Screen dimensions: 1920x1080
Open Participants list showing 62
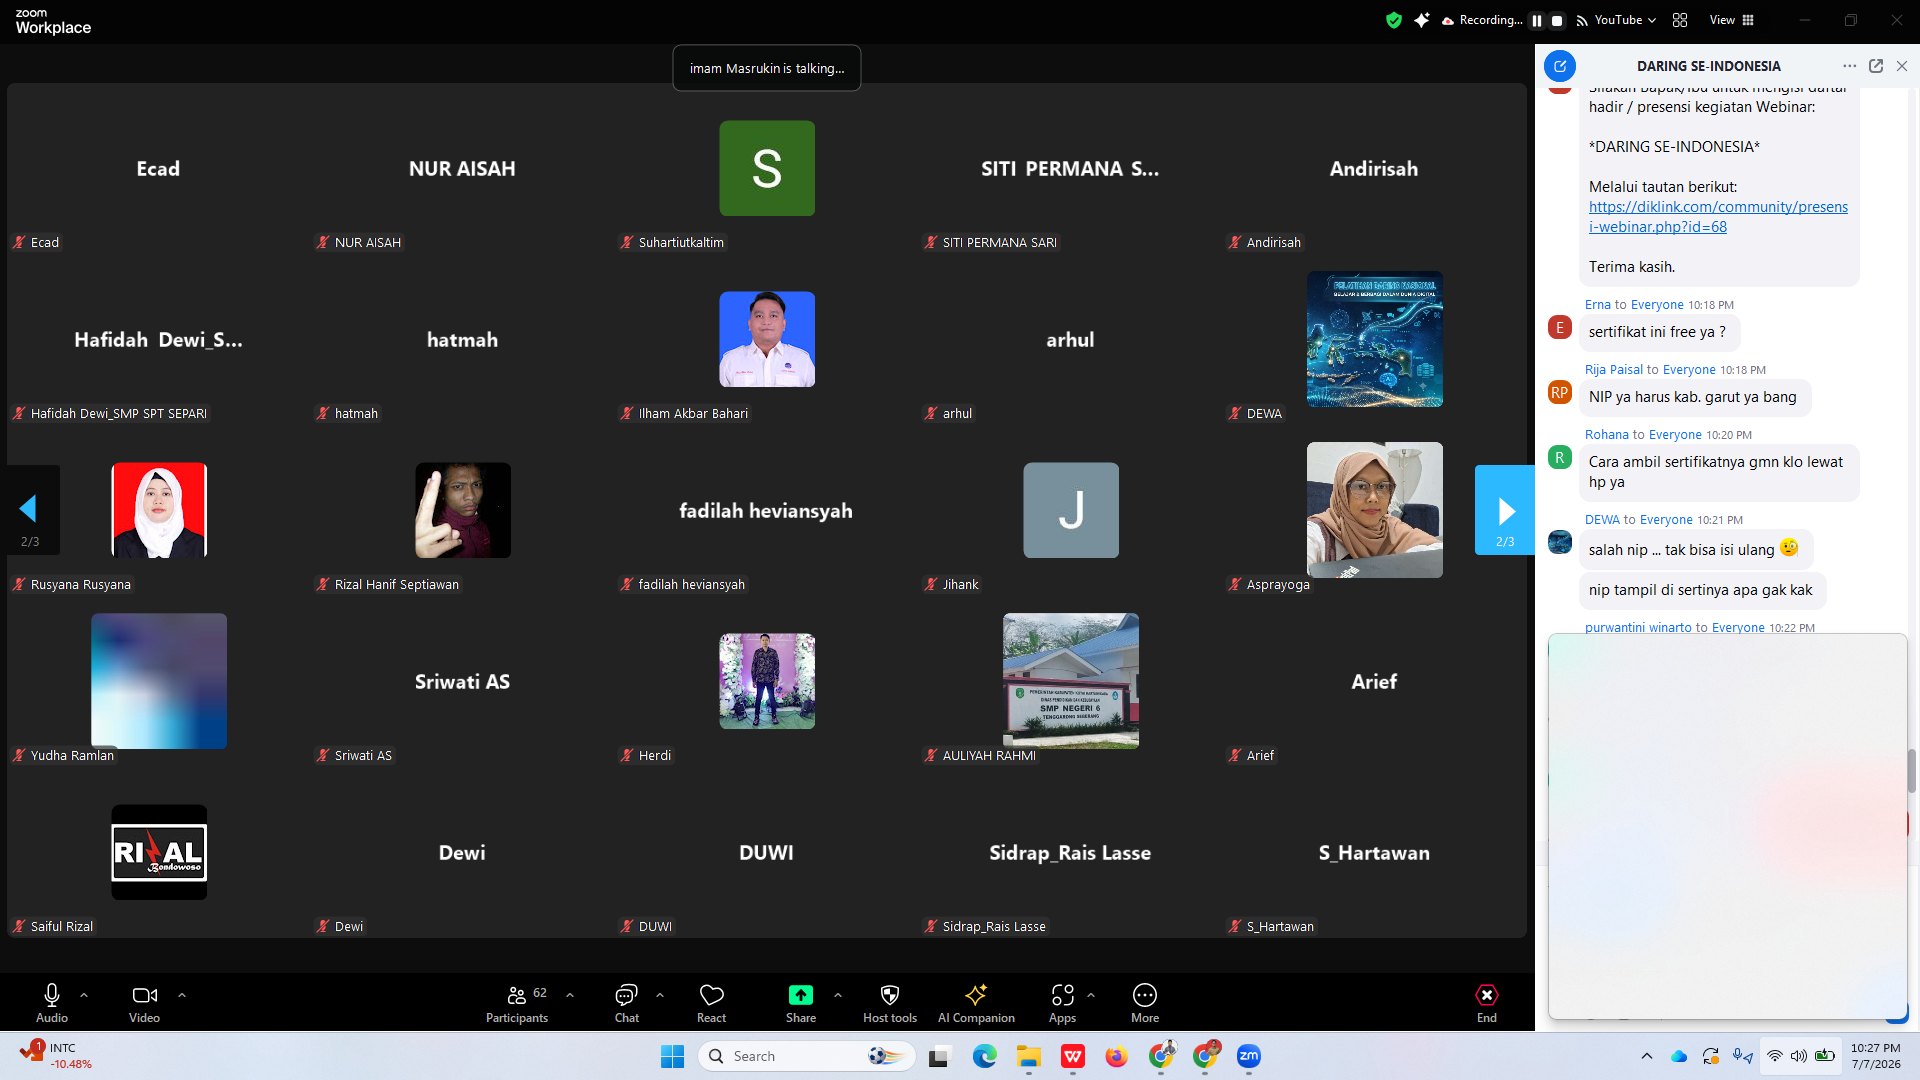517,1003
